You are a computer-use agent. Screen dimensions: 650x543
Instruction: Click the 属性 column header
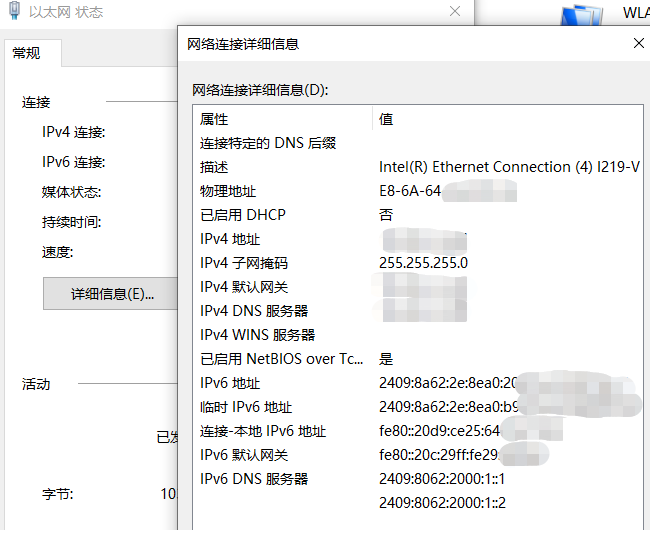(214, 119)
